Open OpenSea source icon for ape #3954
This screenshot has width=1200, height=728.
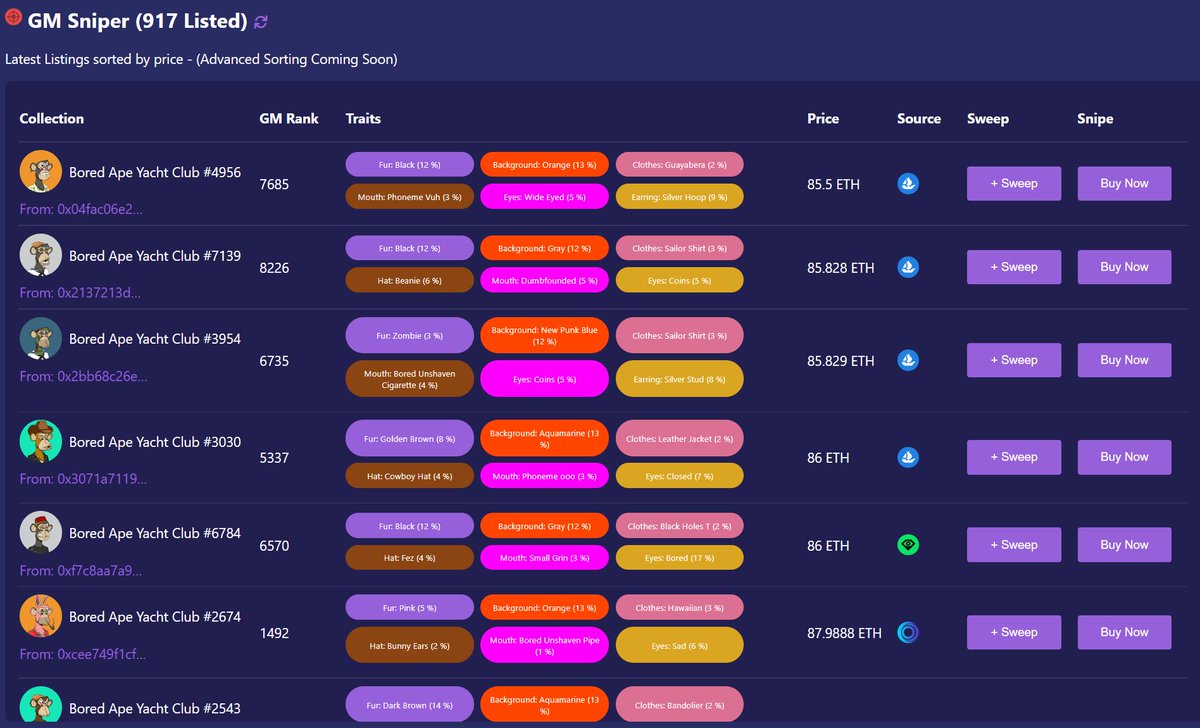coord(908,360)
